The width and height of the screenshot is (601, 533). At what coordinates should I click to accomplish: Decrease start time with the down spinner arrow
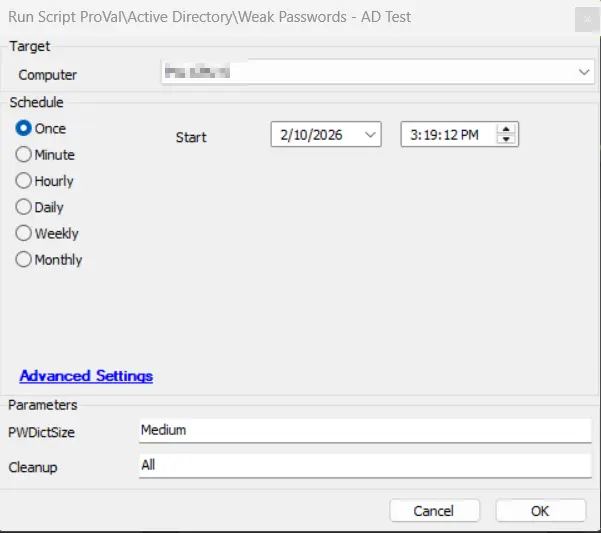pyautogui.click(x=507, y=139)
